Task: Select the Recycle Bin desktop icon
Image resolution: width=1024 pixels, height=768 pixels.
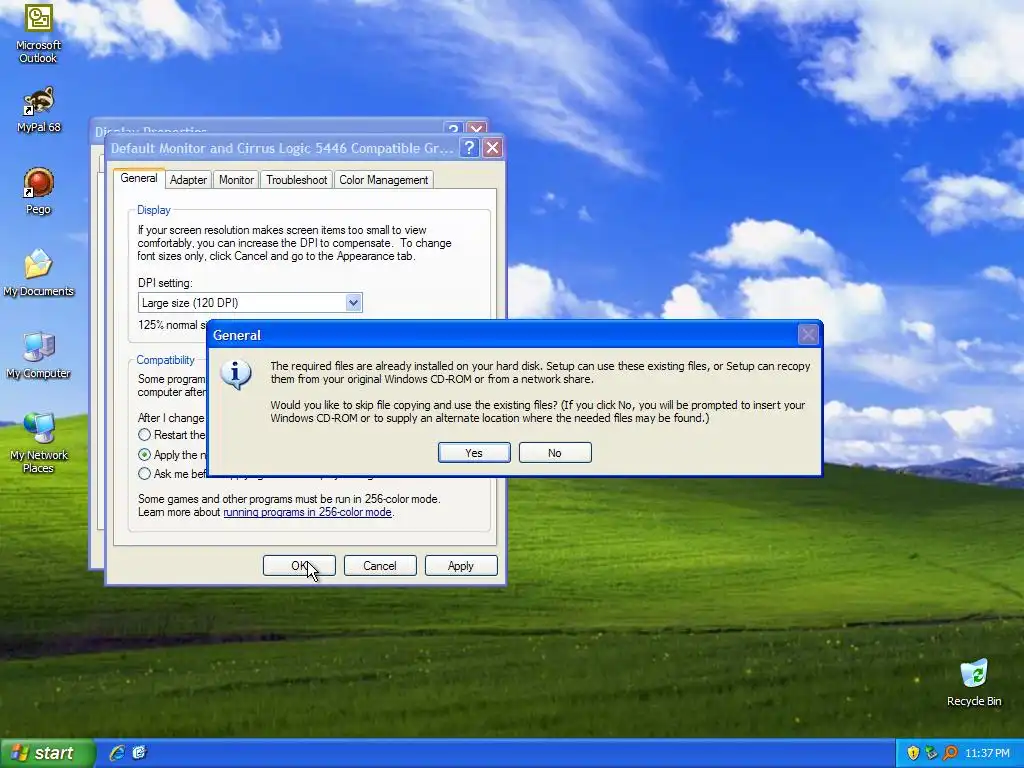Action: tap(974, 683)
